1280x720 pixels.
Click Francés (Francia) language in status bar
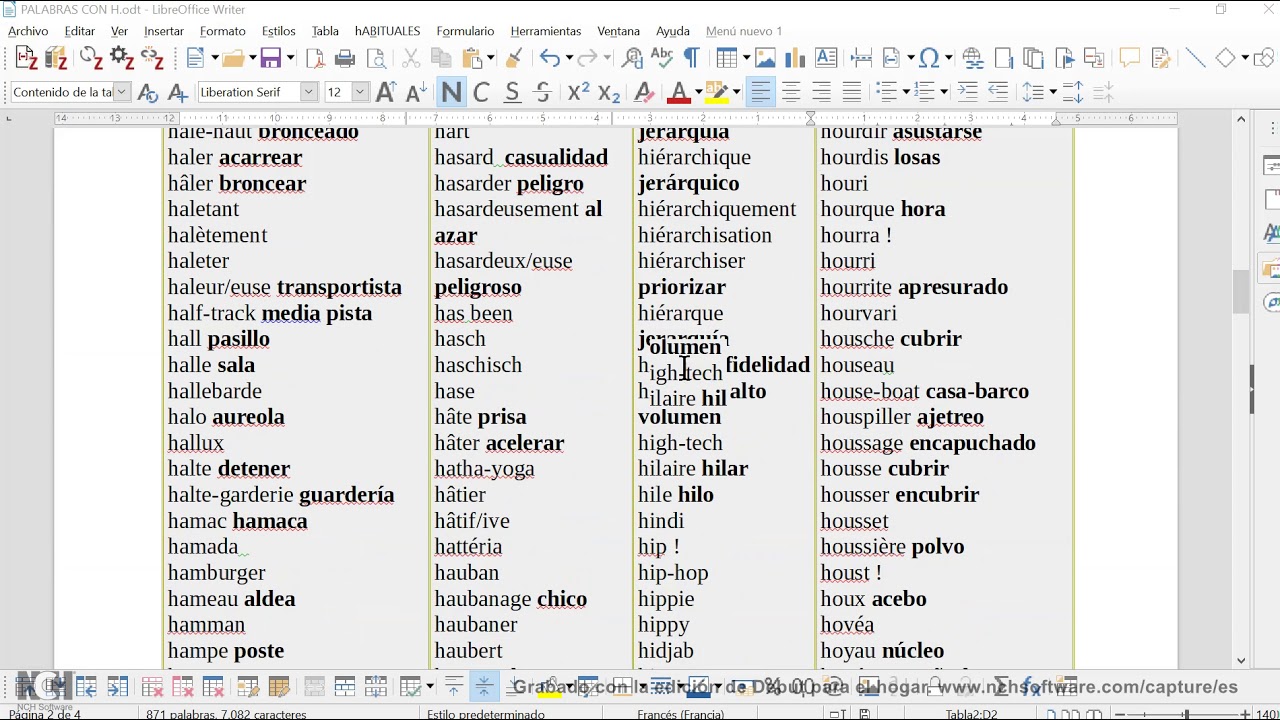tap(681, 714)
